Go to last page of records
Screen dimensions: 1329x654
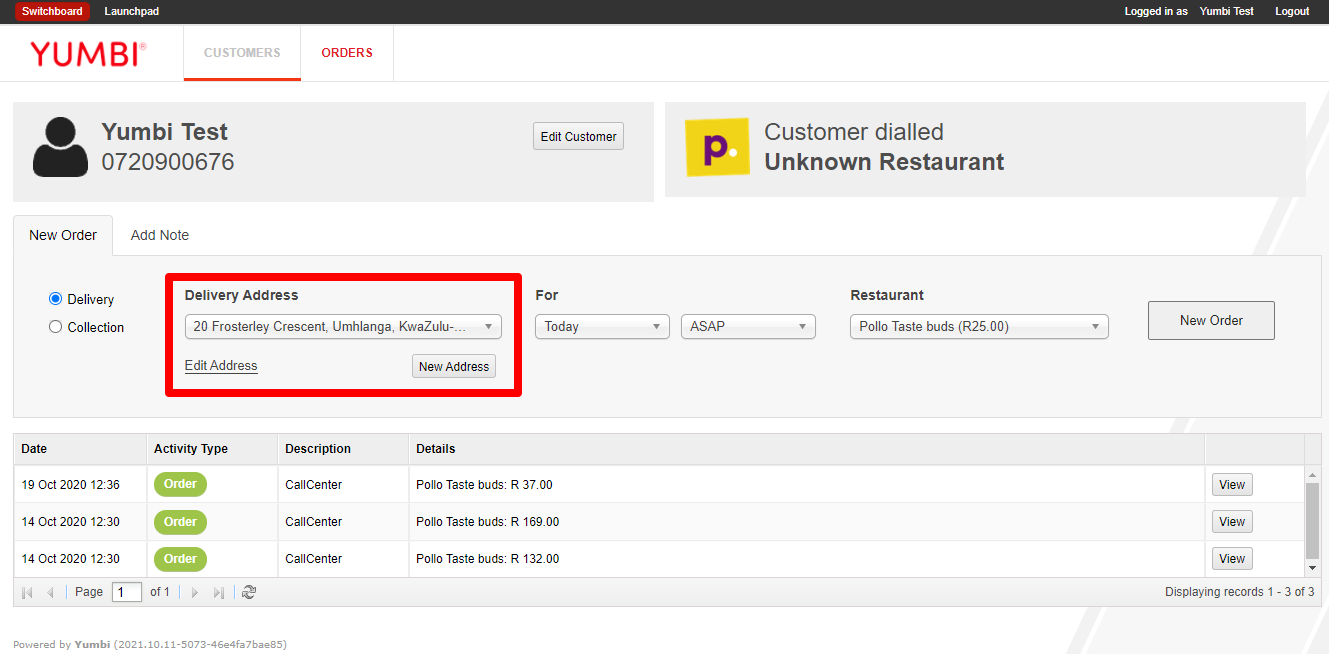pos(218,592)
